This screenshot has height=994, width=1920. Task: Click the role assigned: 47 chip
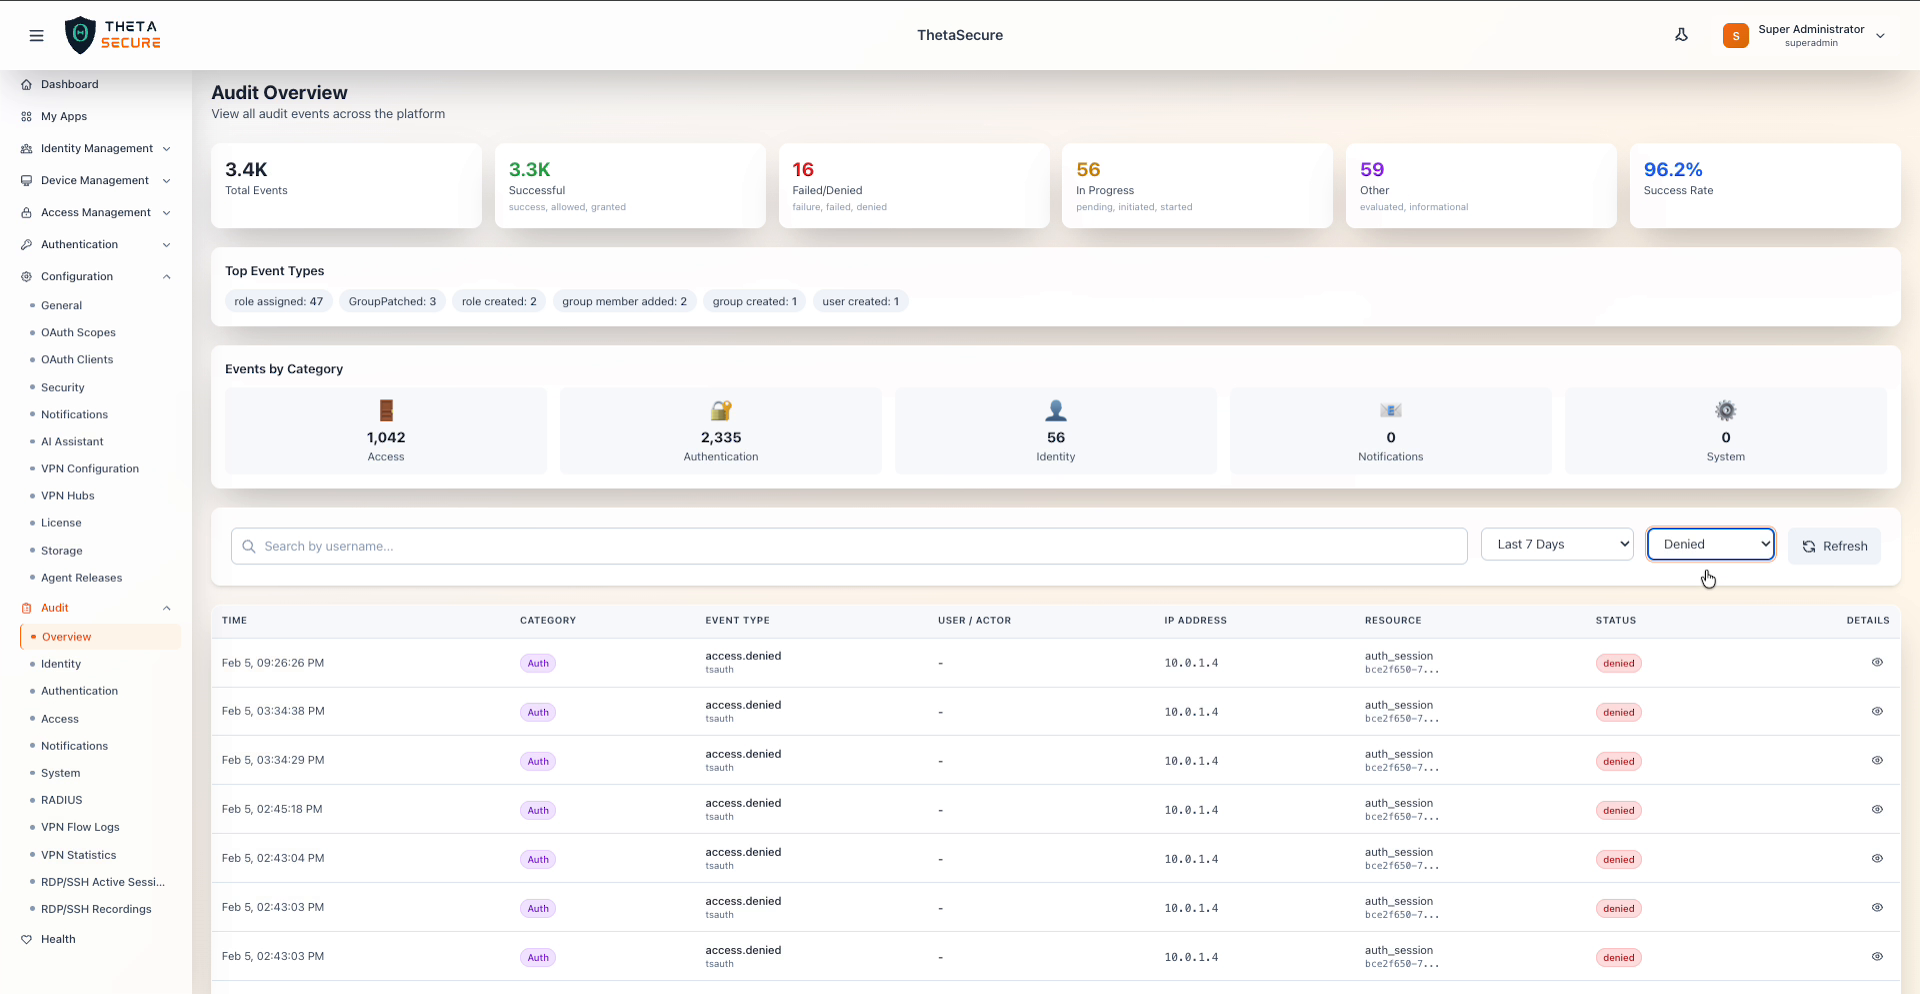tap(278, 301)
